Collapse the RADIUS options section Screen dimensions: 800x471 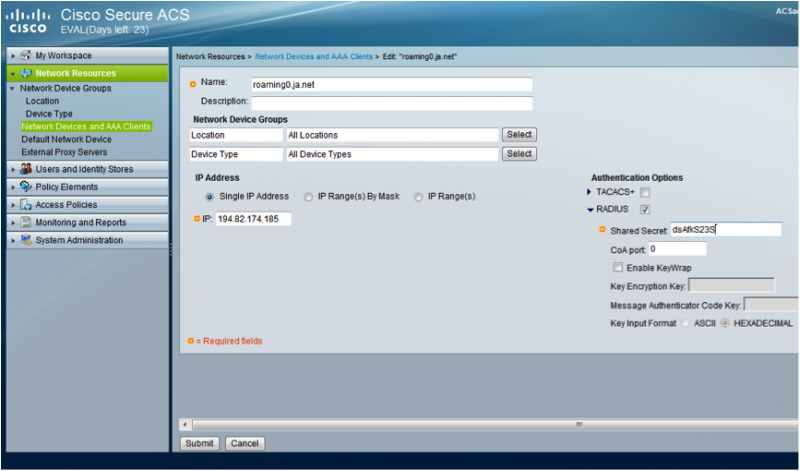[x=590, y=209]
